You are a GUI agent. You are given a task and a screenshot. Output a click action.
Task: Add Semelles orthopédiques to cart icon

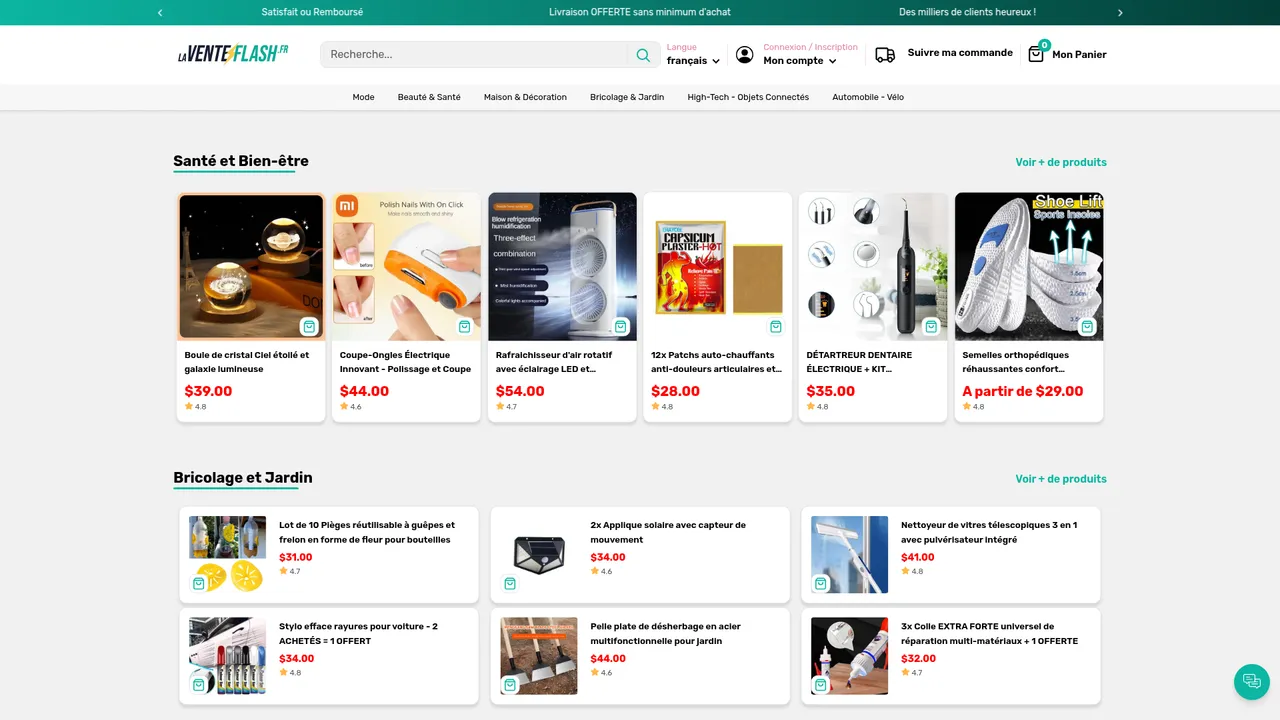1087,327
